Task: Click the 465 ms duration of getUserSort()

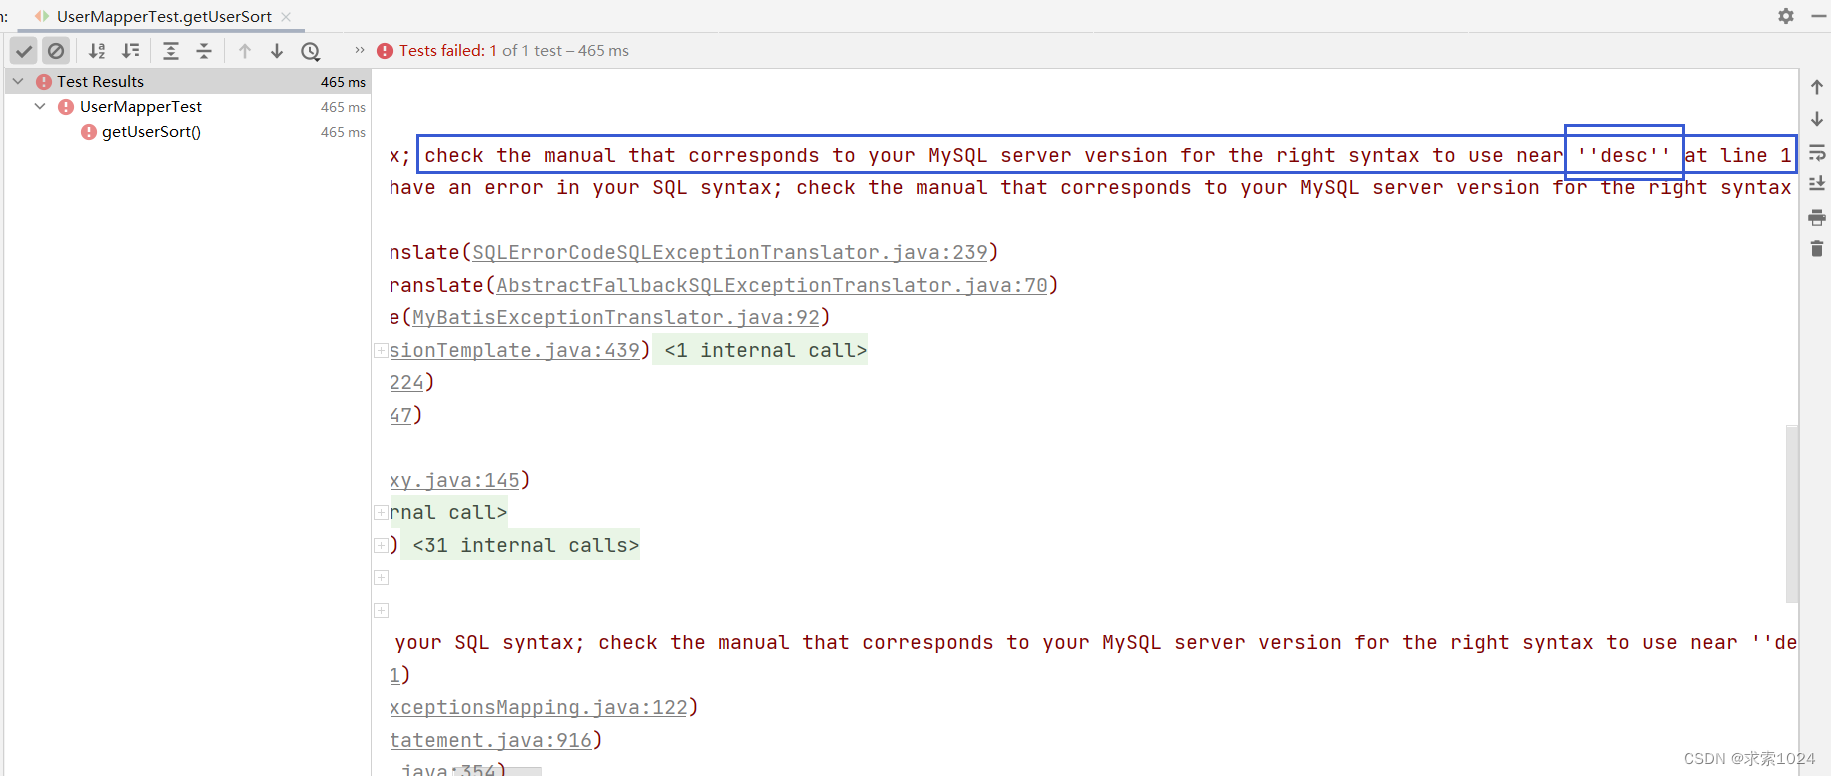Action: click(343, 132)
